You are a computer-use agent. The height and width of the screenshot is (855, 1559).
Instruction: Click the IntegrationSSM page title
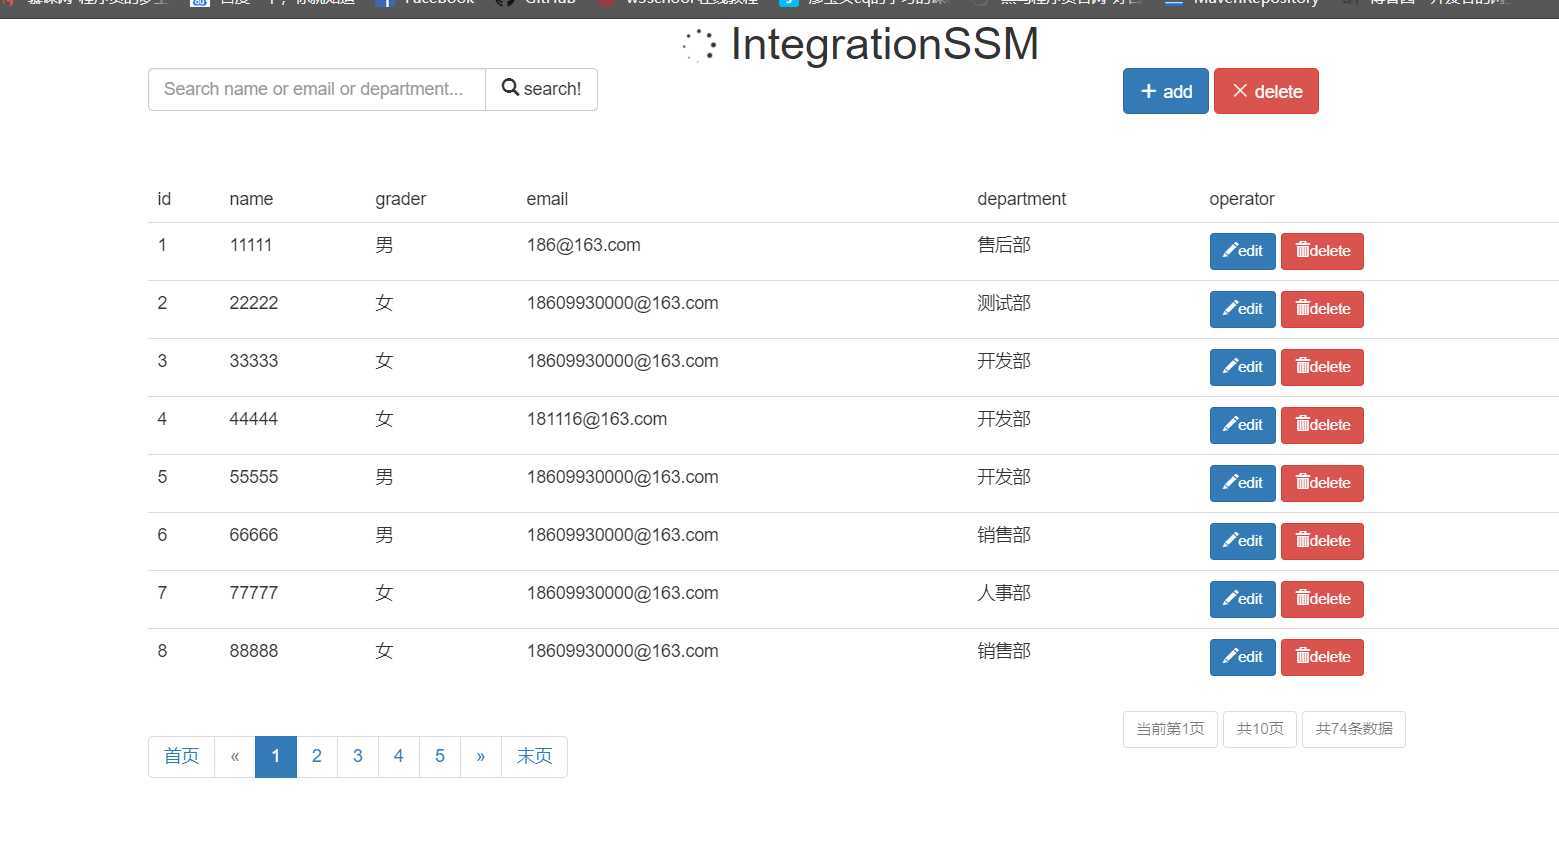point(885,44)
